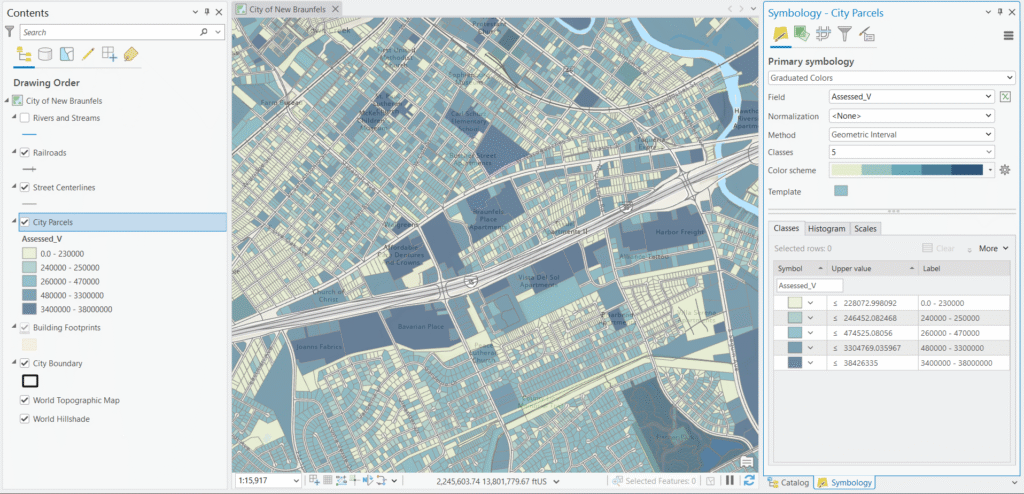Click the Symbology panel hamburger menu
This screenshot has width=1024, height=494.
pos(1008,35)
